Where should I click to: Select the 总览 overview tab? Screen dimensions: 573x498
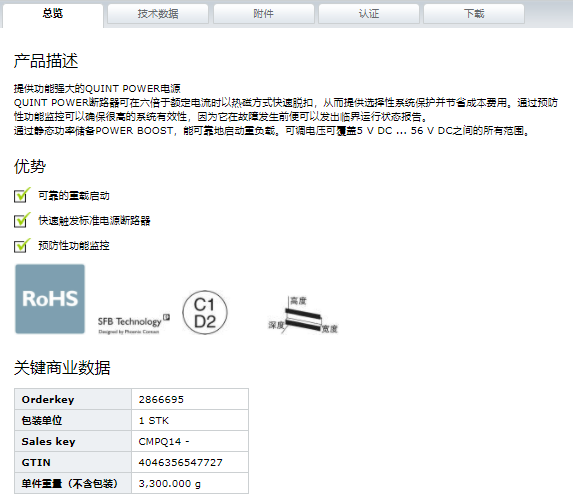(53, 15)
